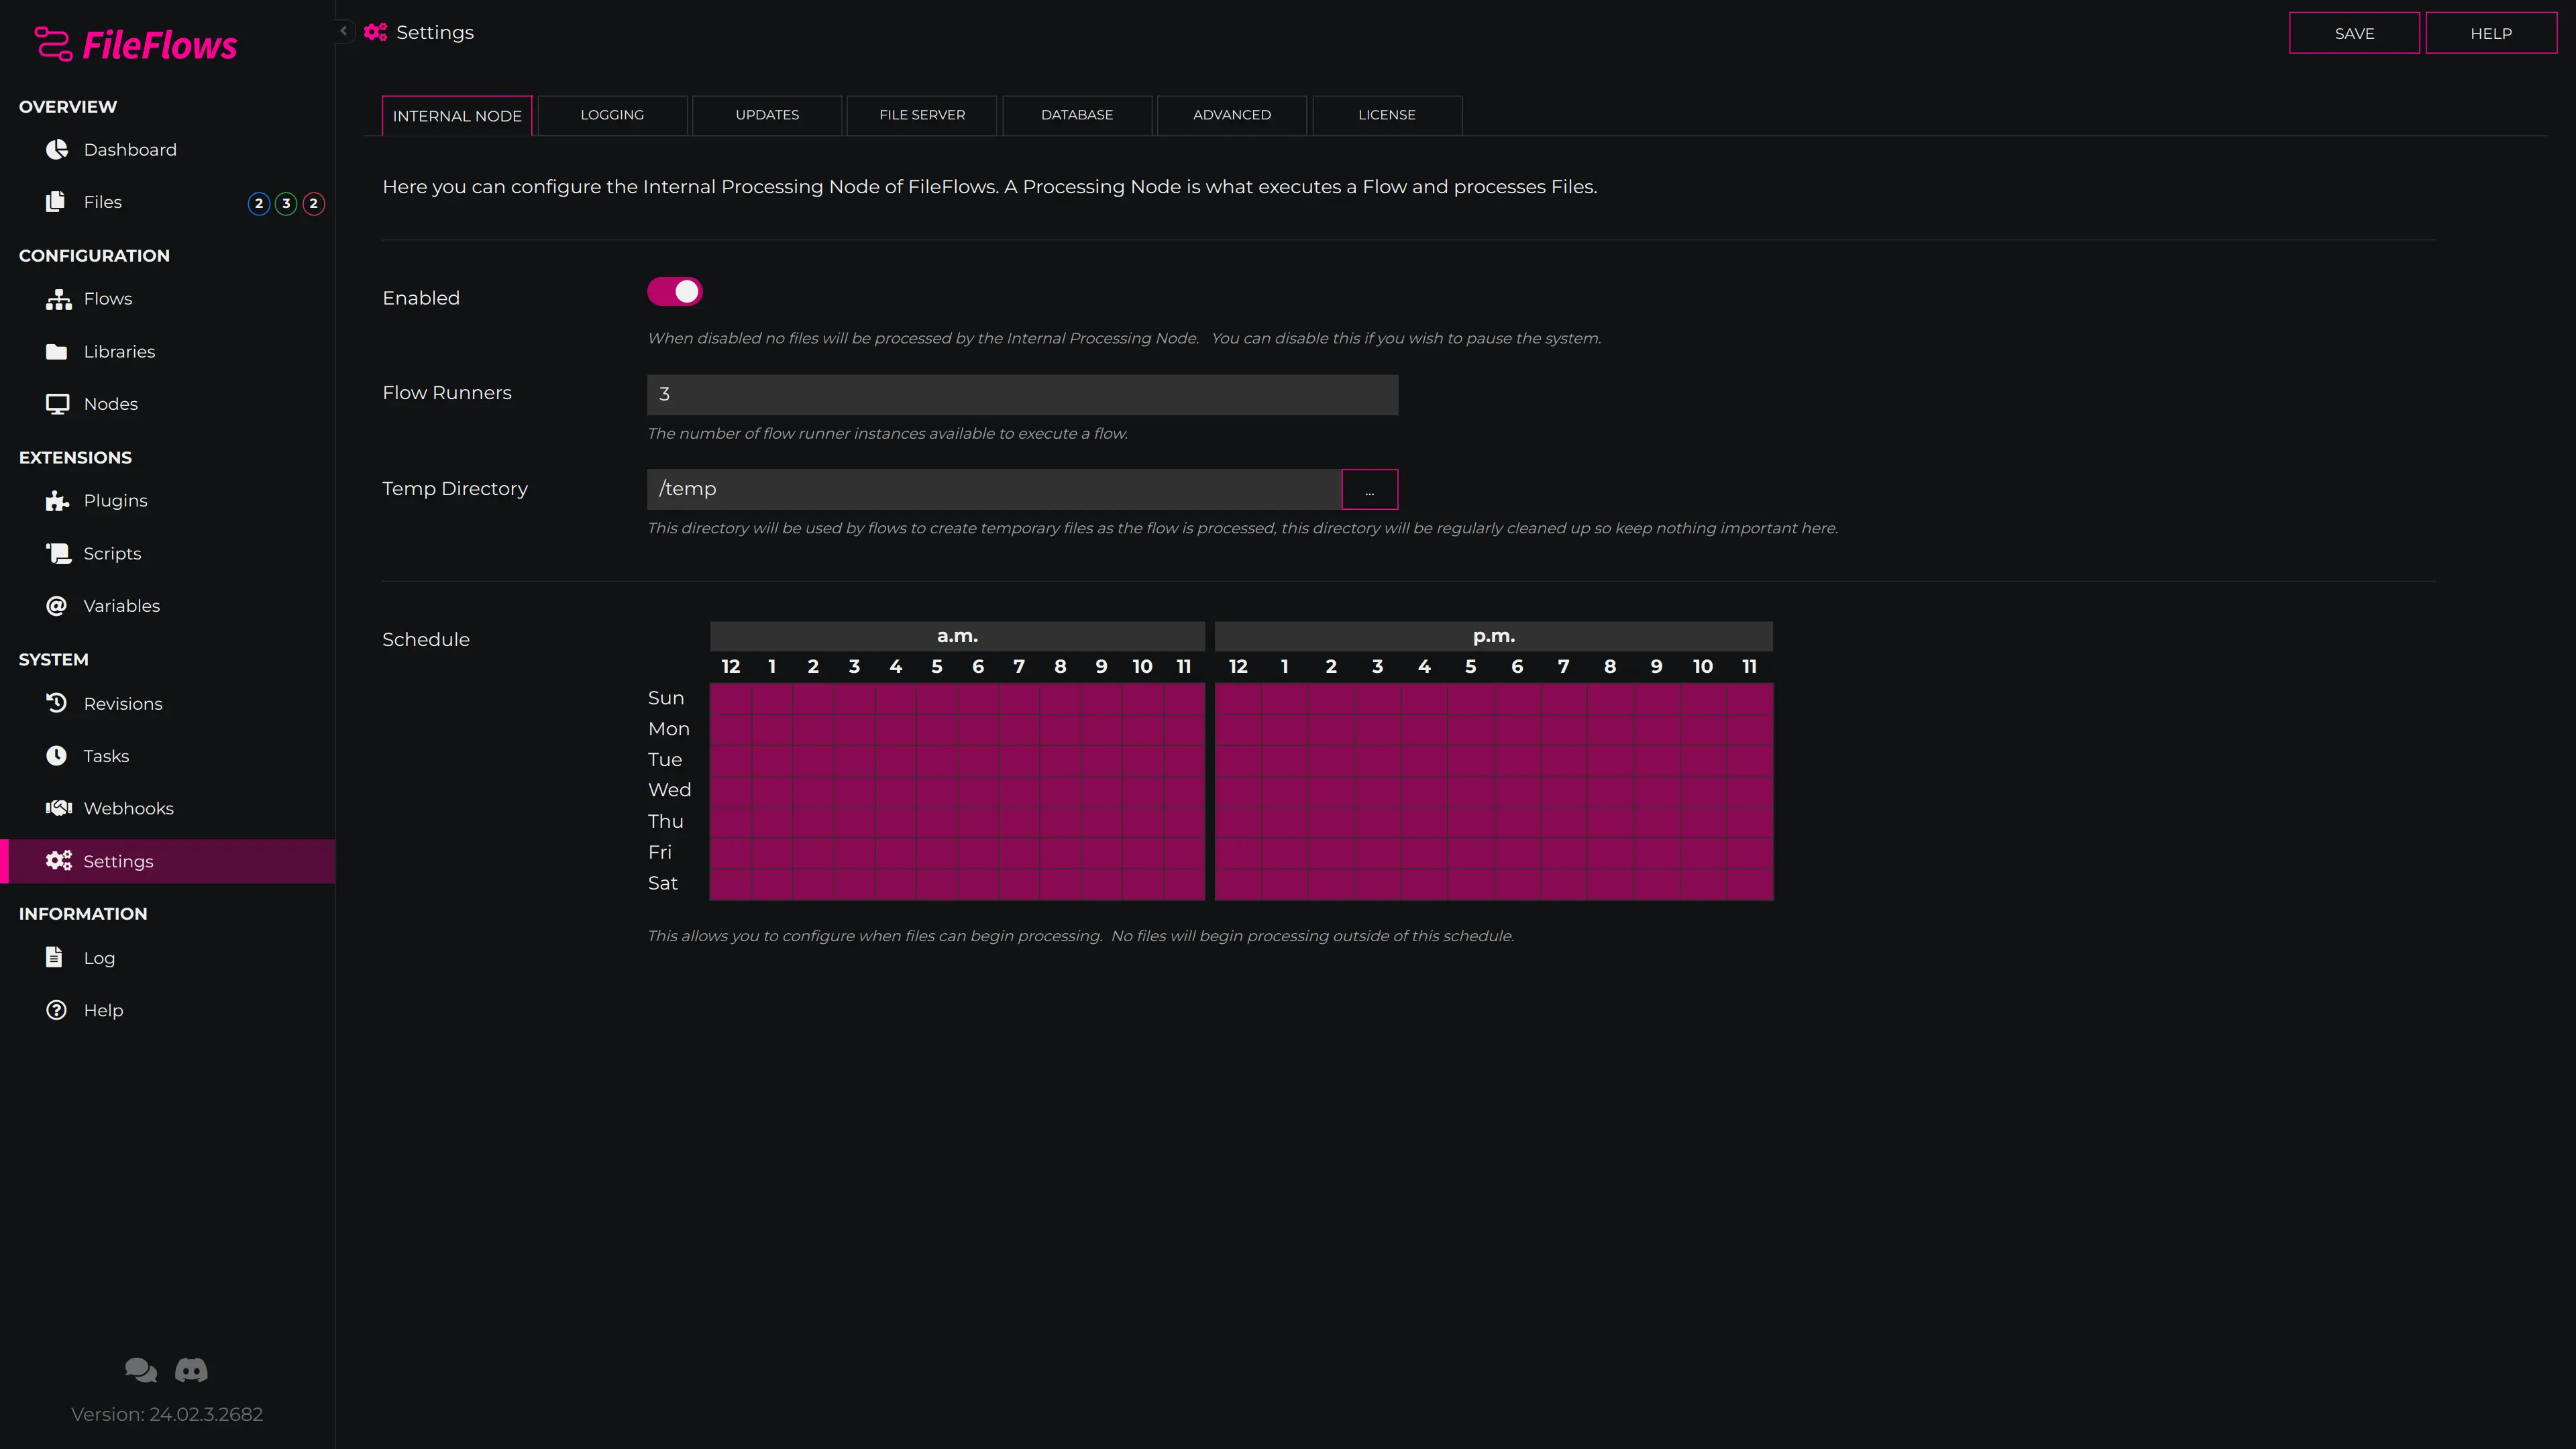The image size is (2576, 1449).
Task: Disable the Enabled toggle switch
Action: click(x=675, y=292)
